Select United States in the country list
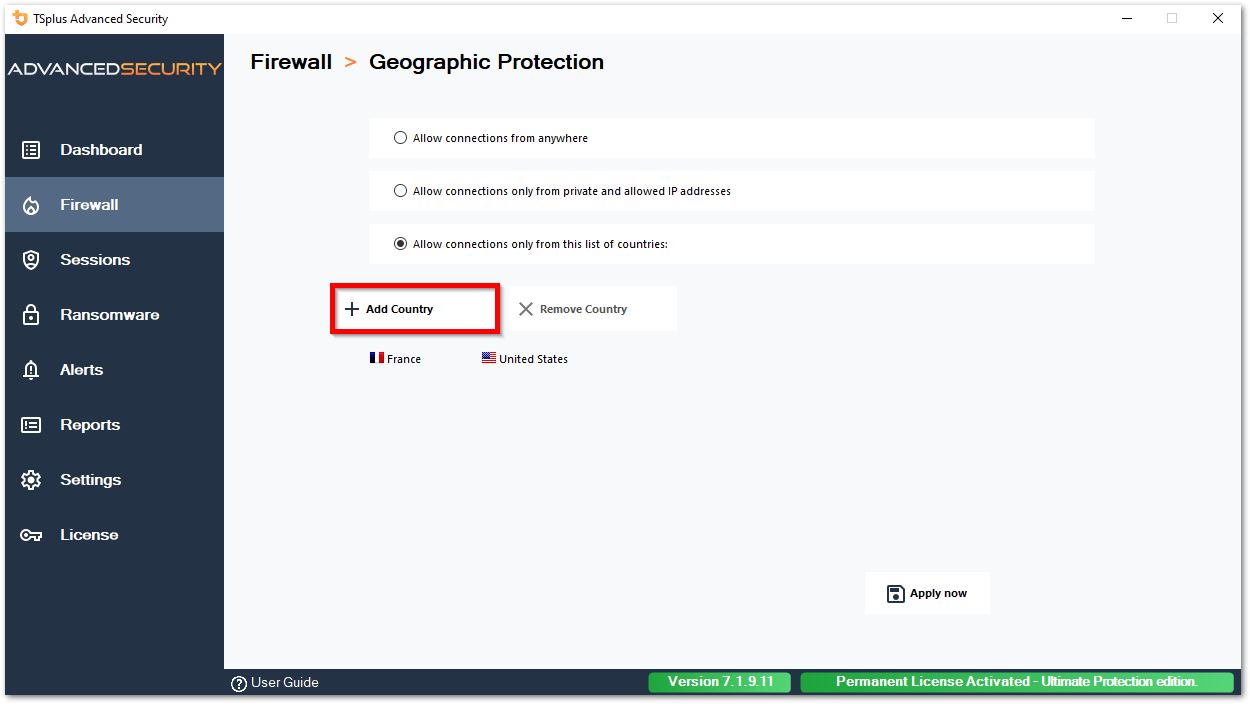 [524, 358]
